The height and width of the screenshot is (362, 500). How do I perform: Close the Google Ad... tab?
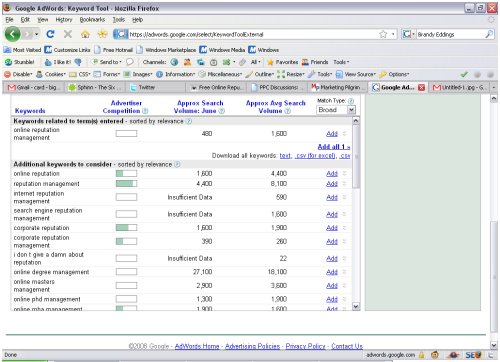coord(421,87)
